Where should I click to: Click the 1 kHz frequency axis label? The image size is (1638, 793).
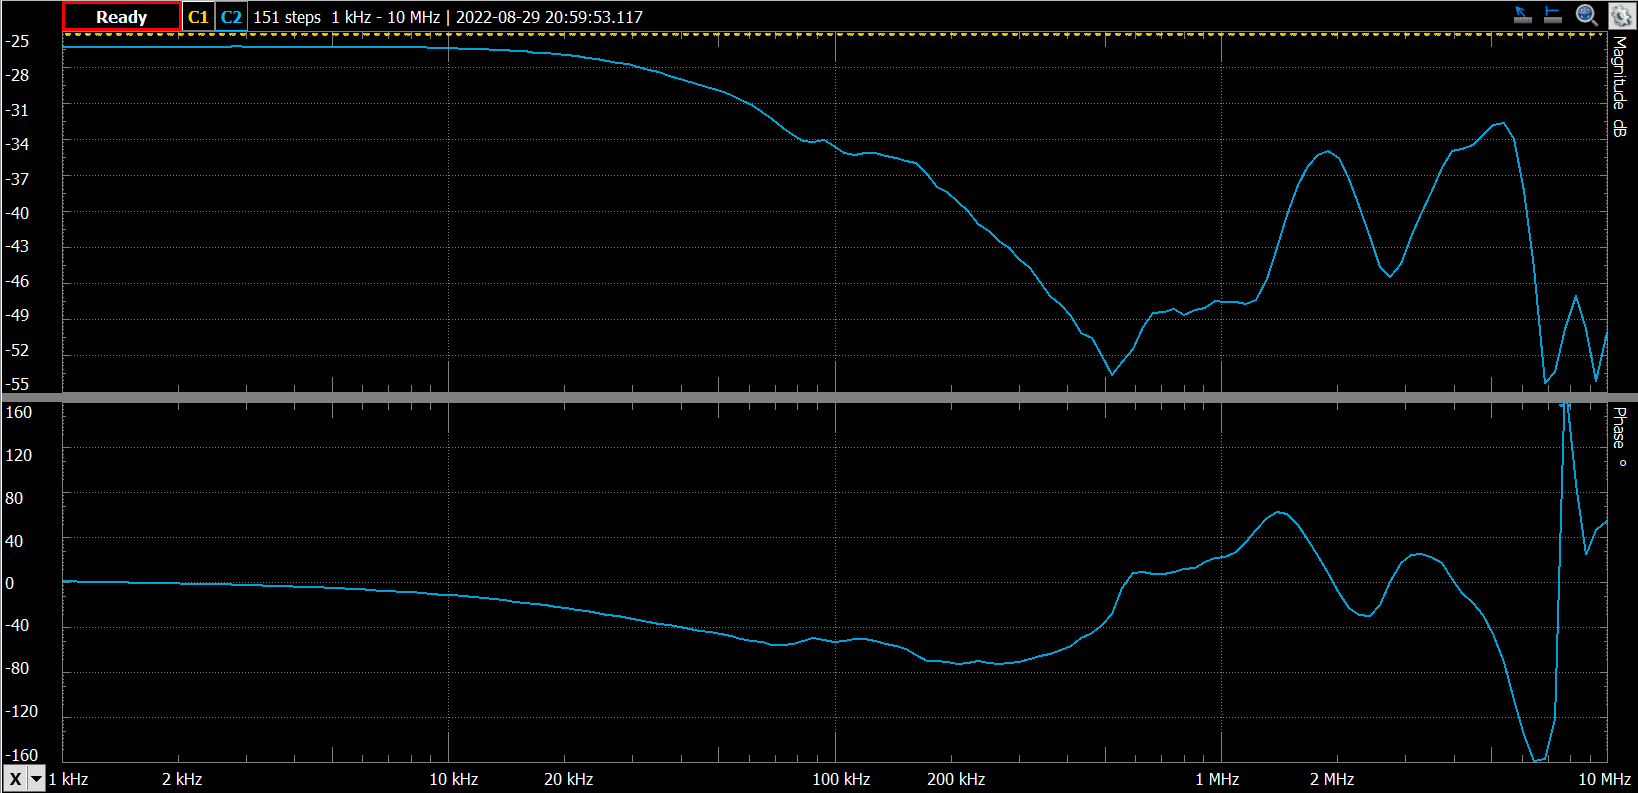(x=68, y=779)
